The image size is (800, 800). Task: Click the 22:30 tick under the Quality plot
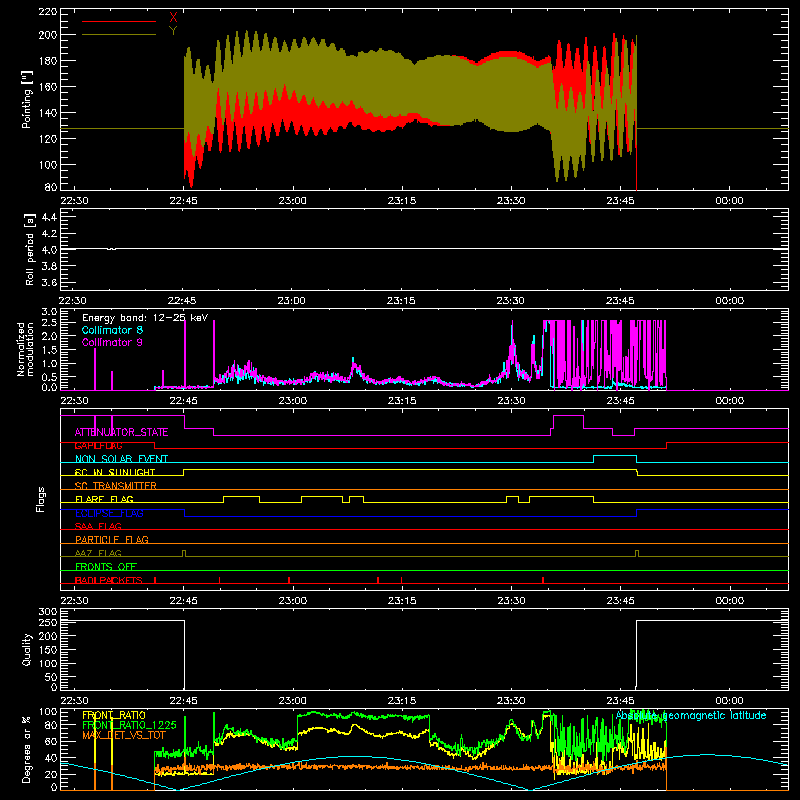point(74,701)
